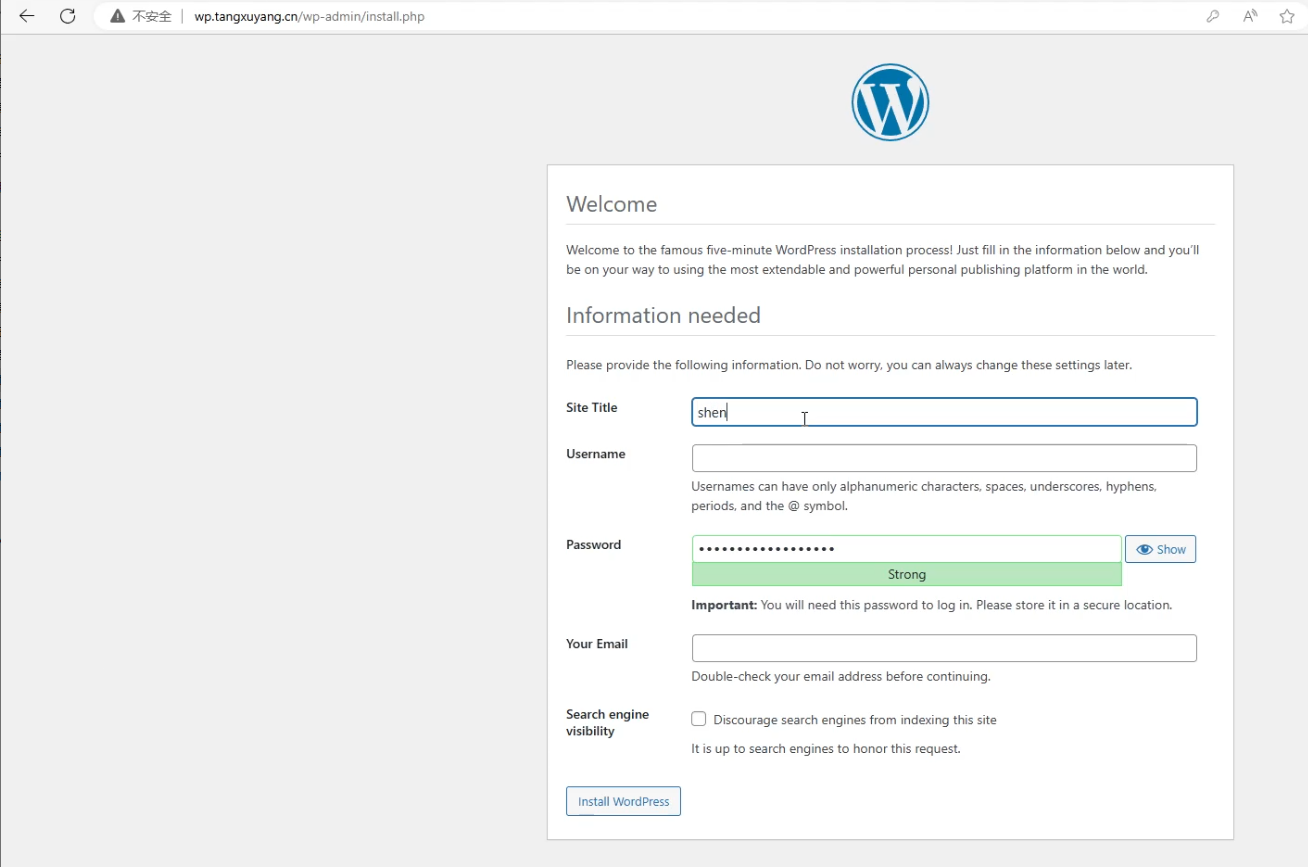
Task: Select the Password input field
Action: (906, 549)
